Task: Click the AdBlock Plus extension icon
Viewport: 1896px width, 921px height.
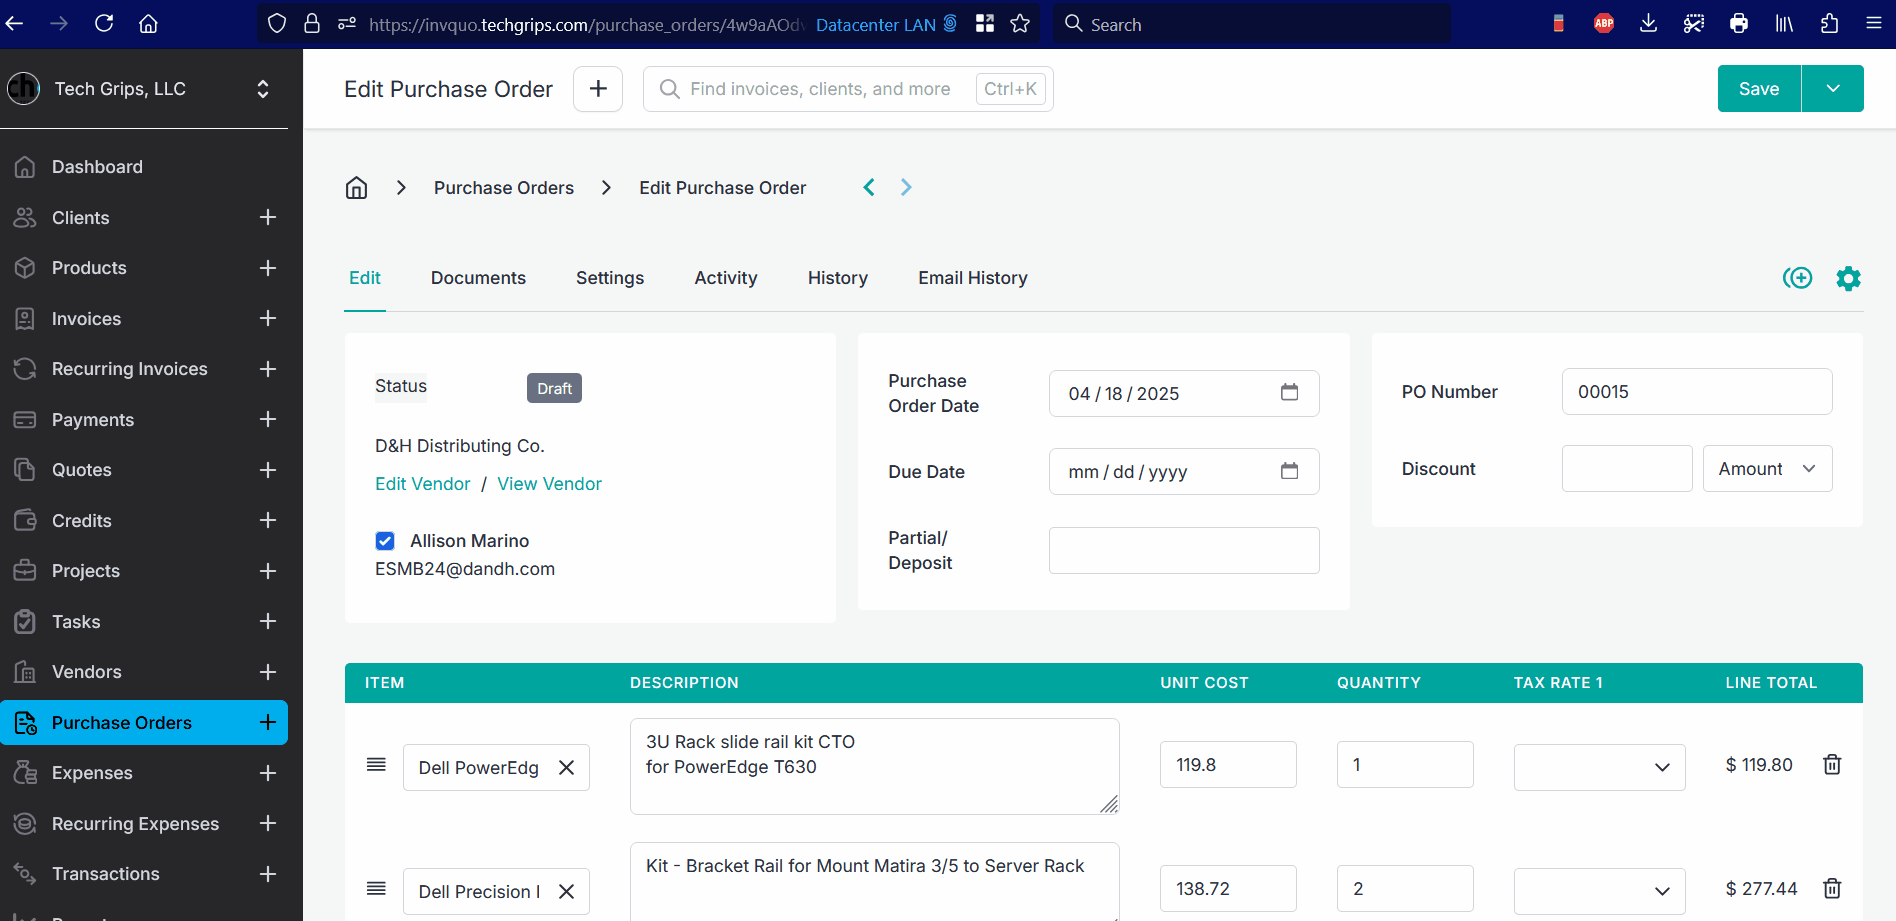Action: 1604,23
